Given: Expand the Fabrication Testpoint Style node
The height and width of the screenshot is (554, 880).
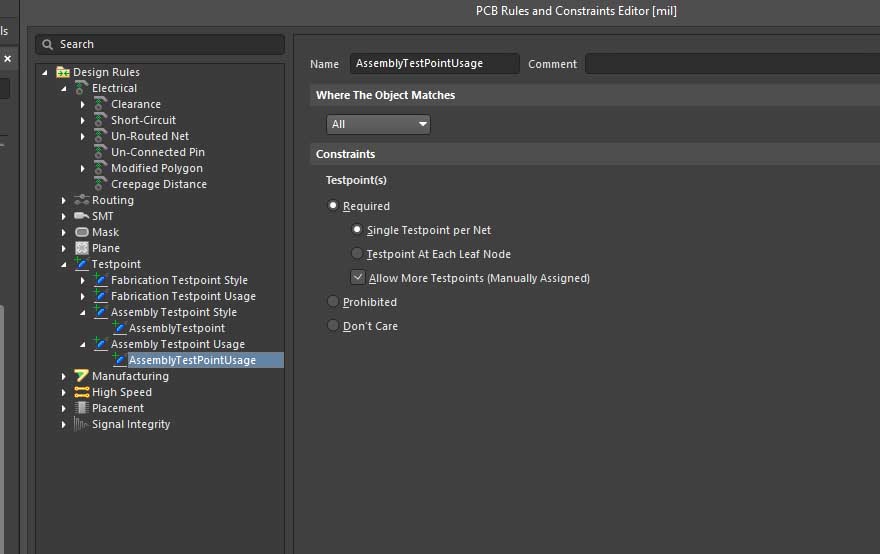Looking at the screenshot, I should (x=83, y=280).
